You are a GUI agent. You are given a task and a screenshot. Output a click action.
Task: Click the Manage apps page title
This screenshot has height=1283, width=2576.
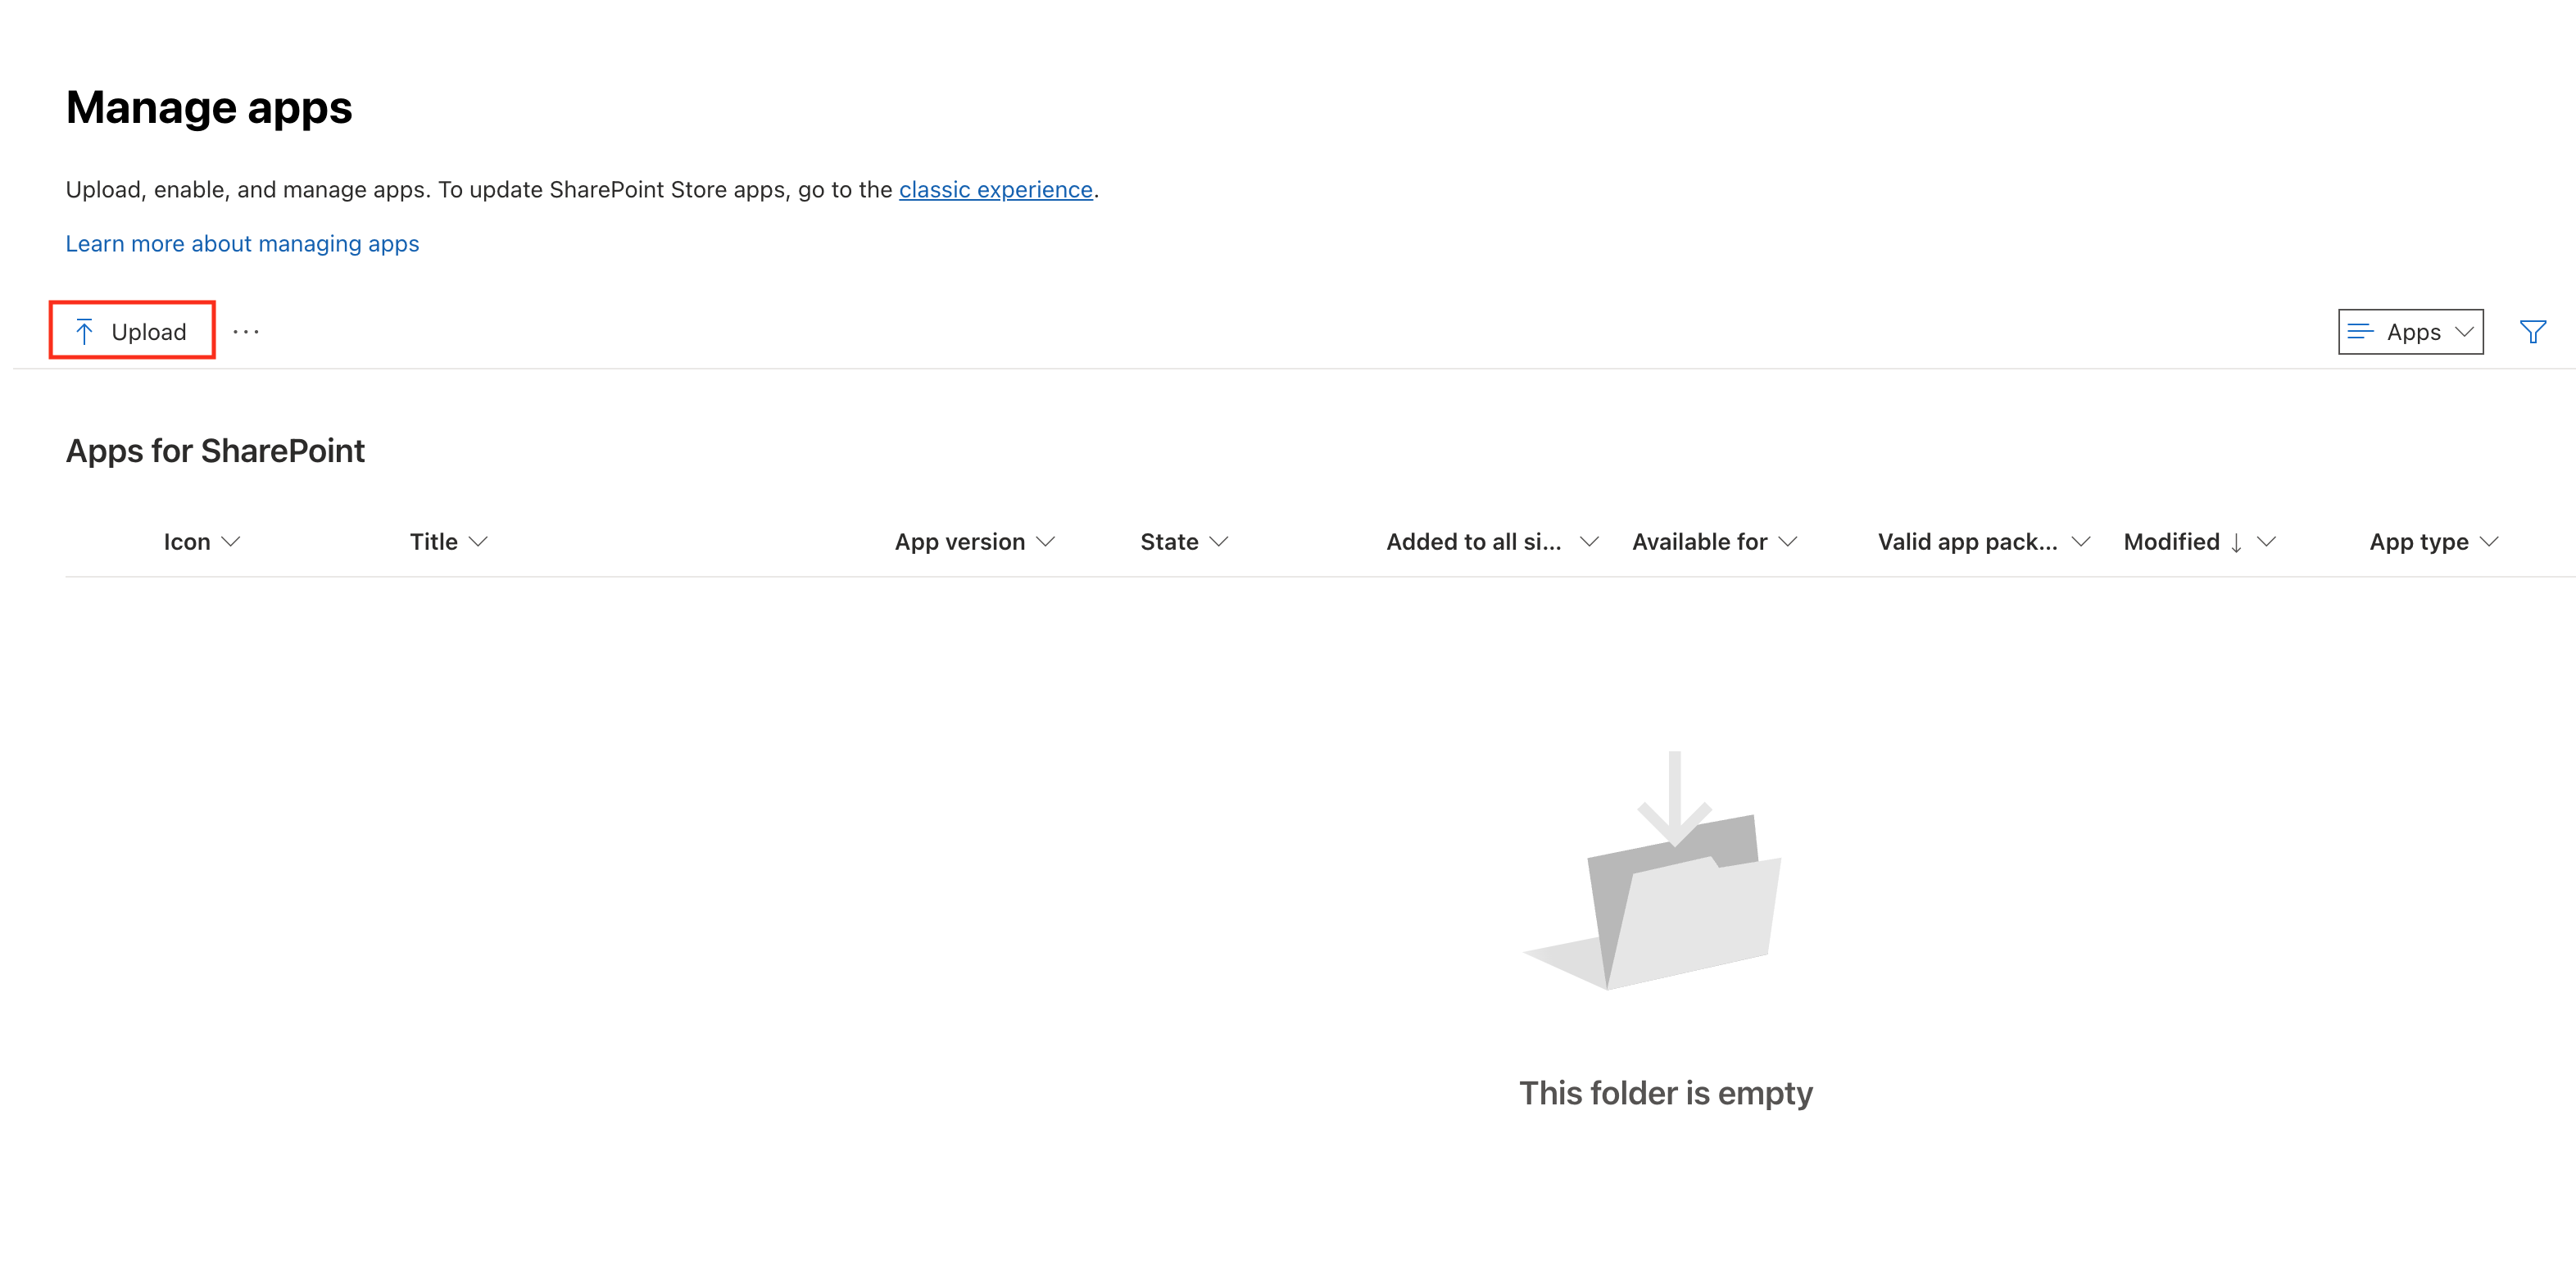coord(209,108)
